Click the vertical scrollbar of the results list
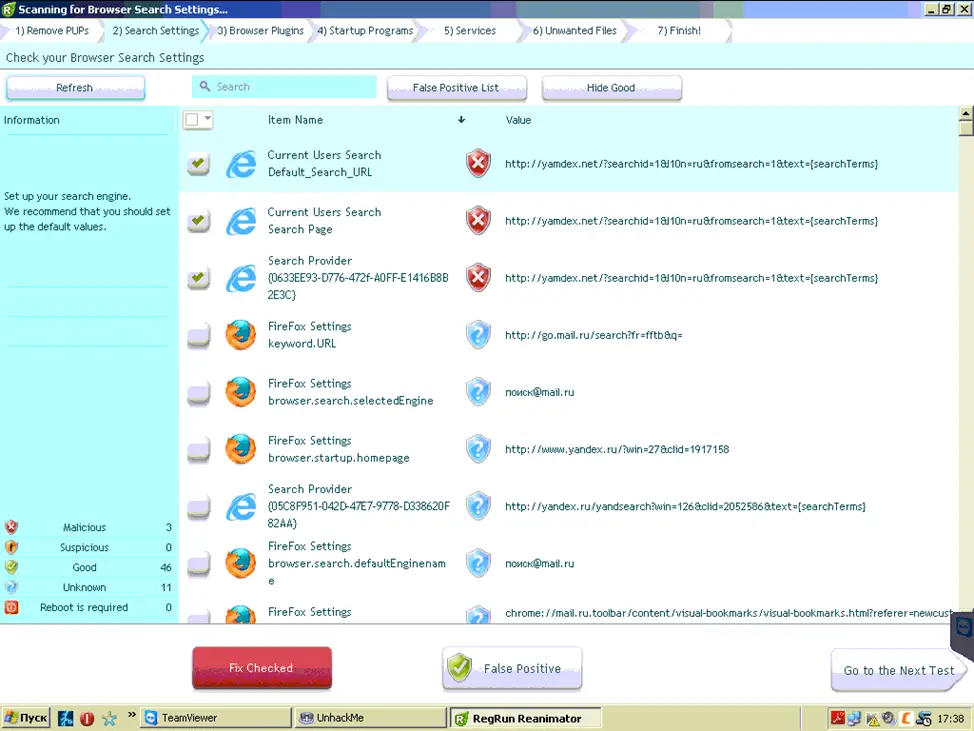974x731 pixels. pyautogui.click(x=965, y=370)
